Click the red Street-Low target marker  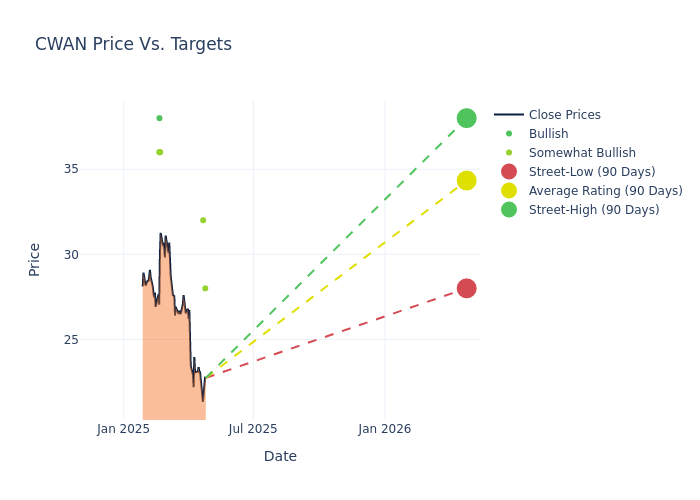click(x=466, y=288)
